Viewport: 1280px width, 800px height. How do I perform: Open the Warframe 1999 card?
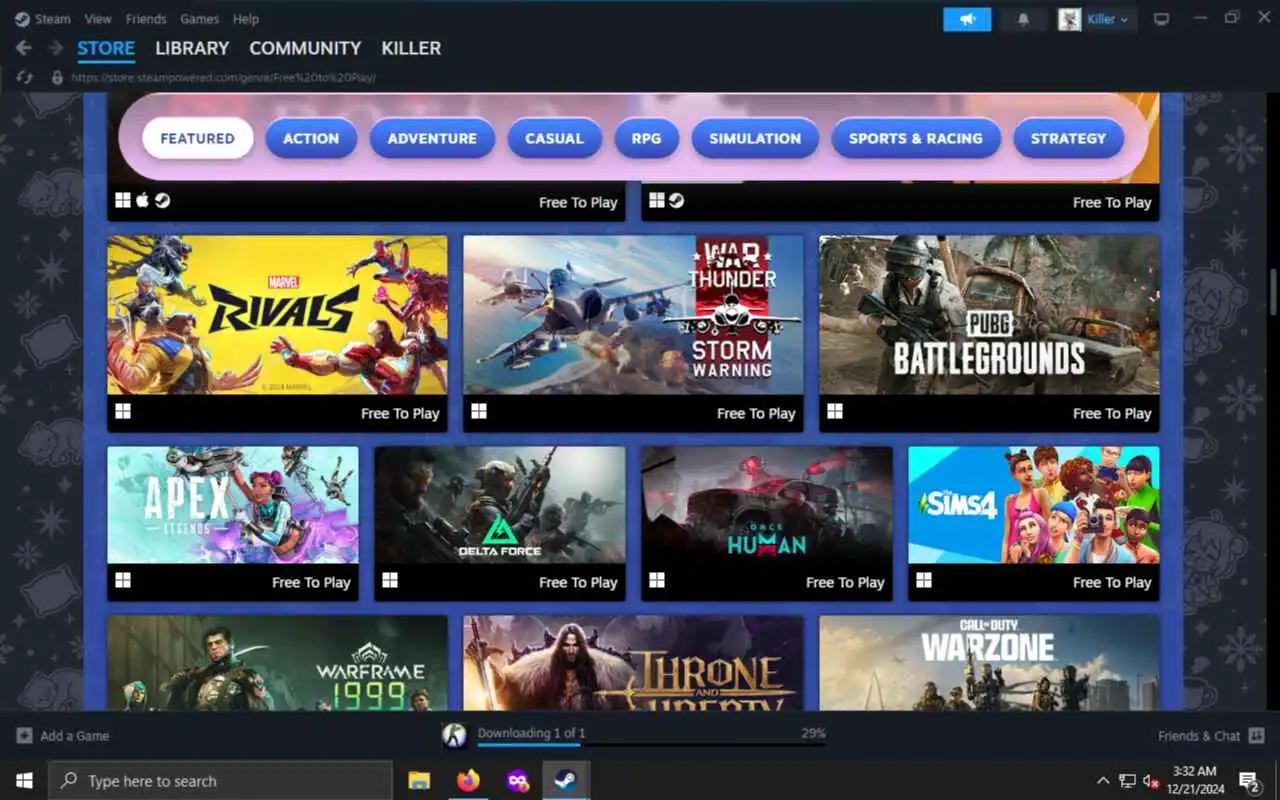277,663
